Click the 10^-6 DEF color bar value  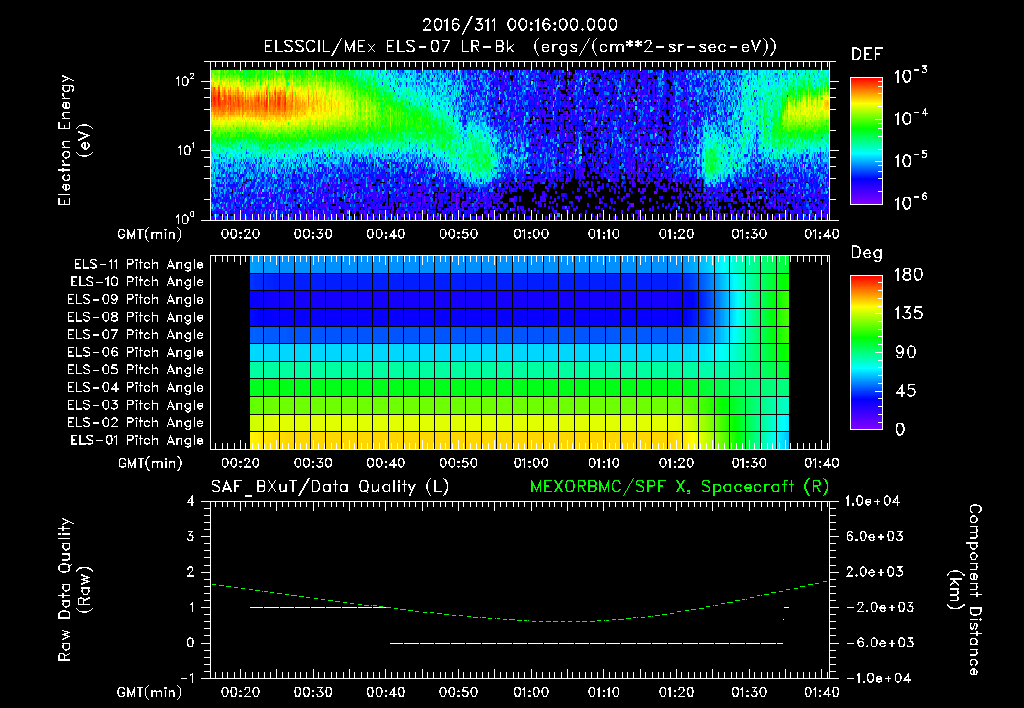point(911,202)
